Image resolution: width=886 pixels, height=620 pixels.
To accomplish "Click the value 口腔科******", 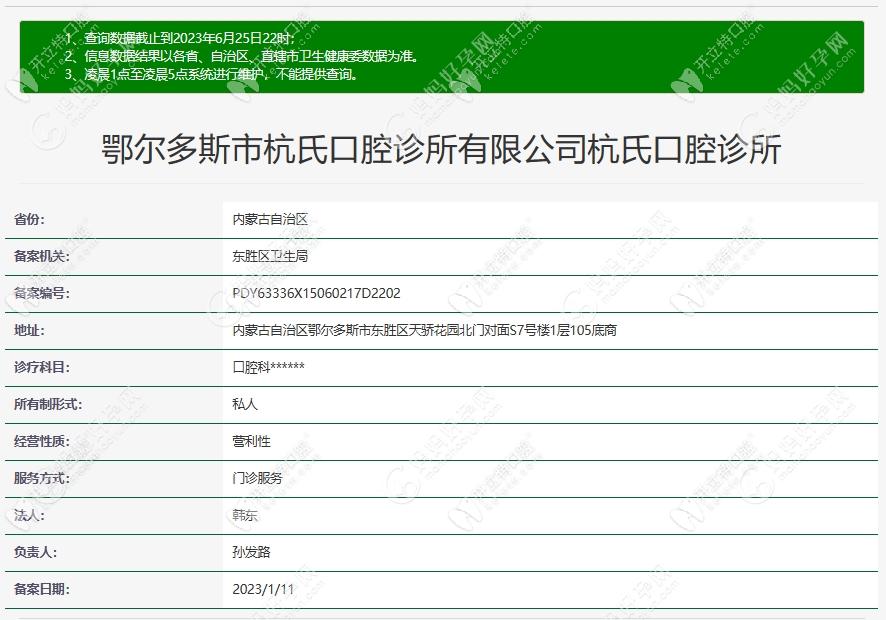I will (x=268, y=367).
